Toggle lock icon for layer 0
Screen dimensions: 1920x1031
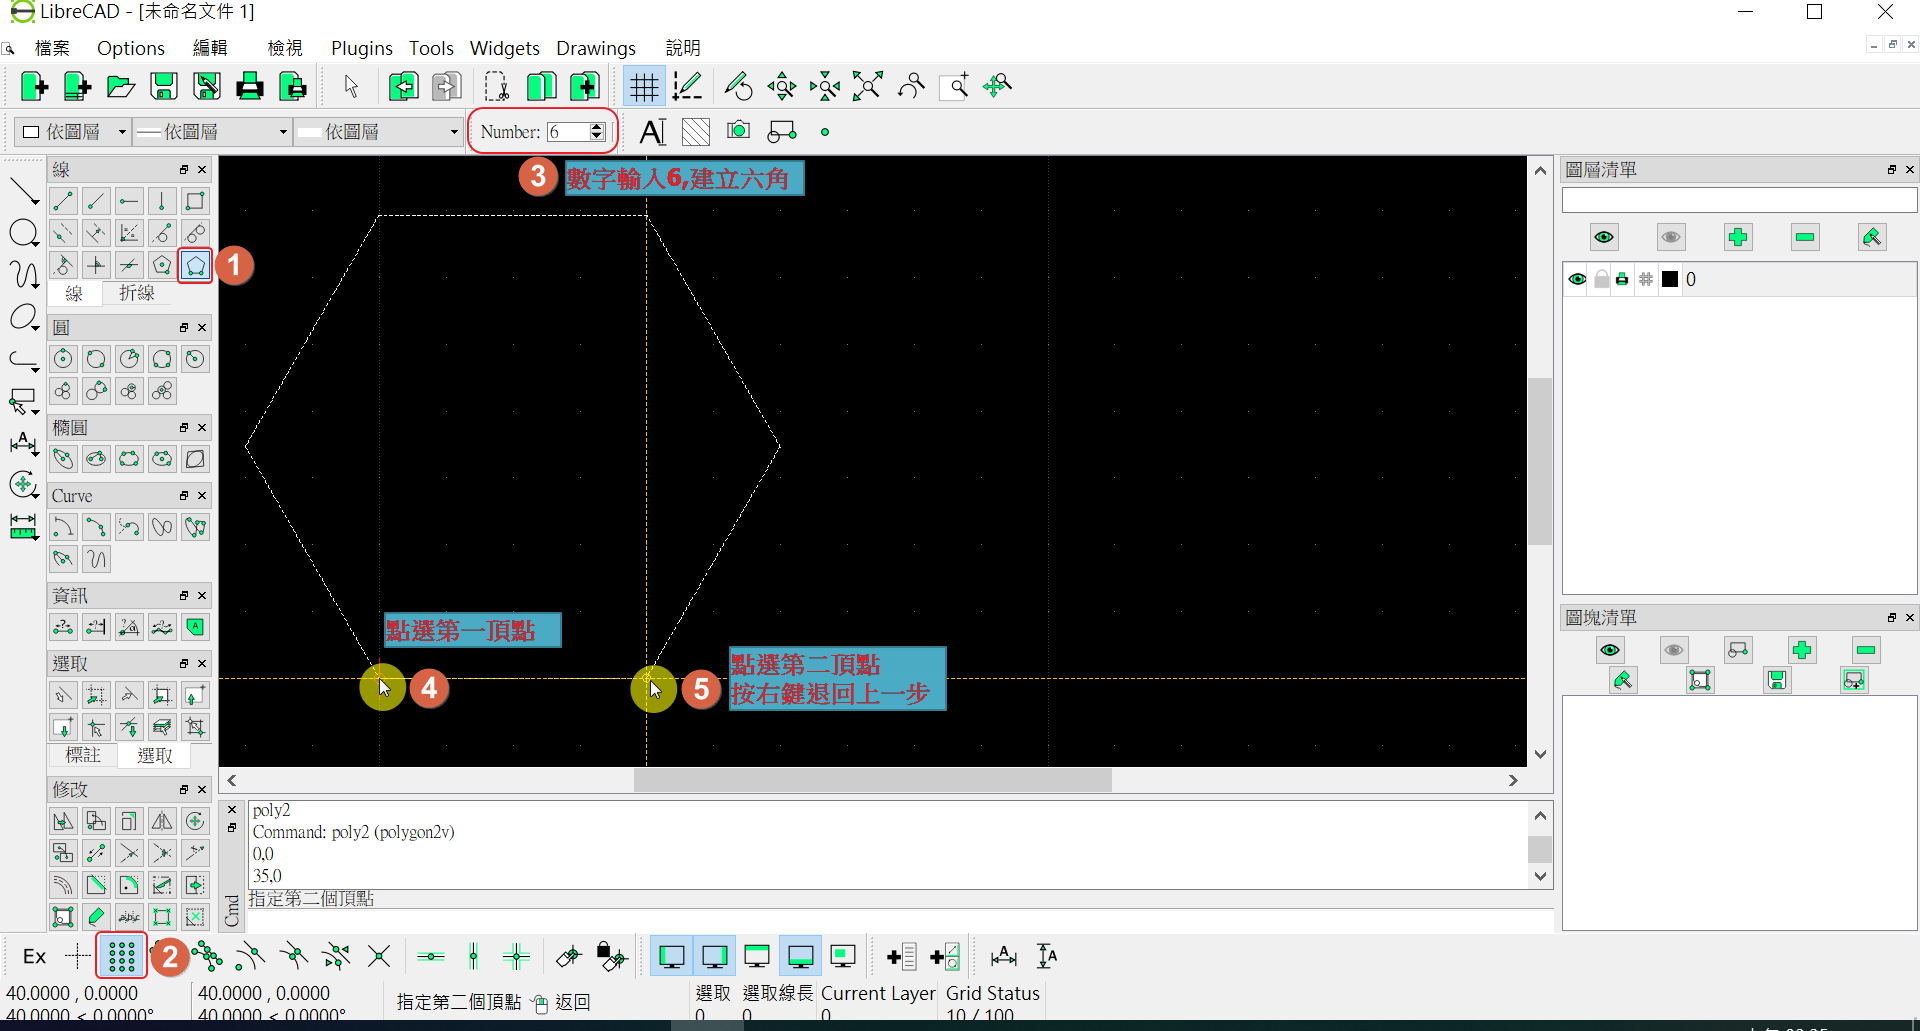(x=1601, y=279)
